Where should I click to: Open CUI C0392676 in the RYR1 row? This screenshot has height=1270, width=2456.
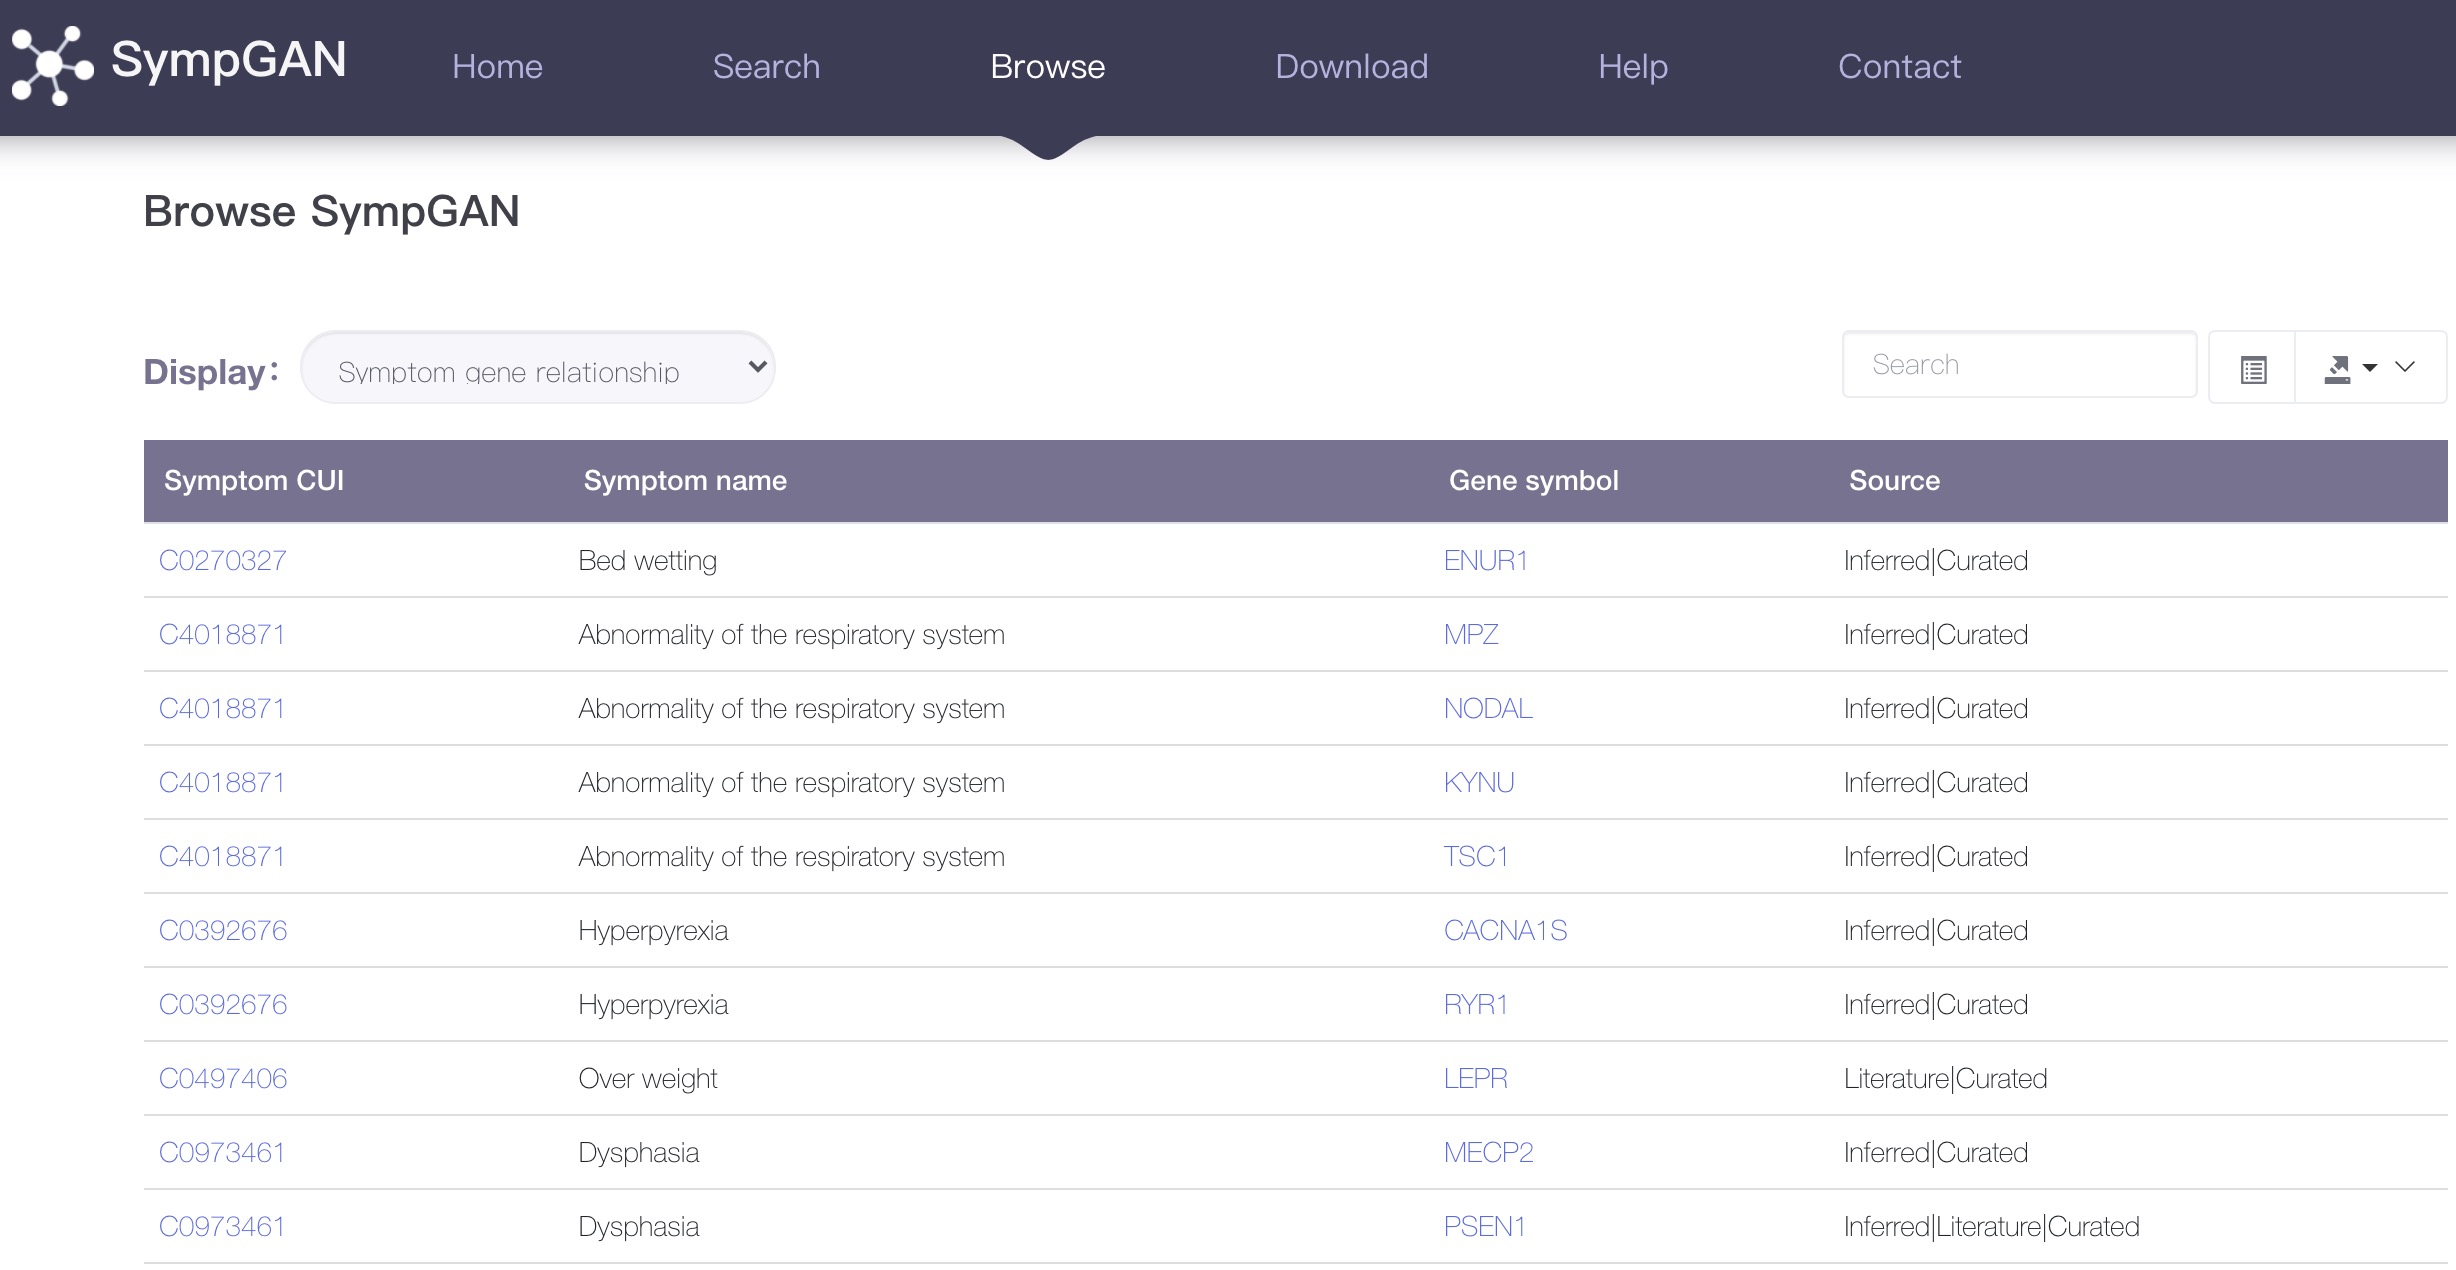coord(223,1005)
